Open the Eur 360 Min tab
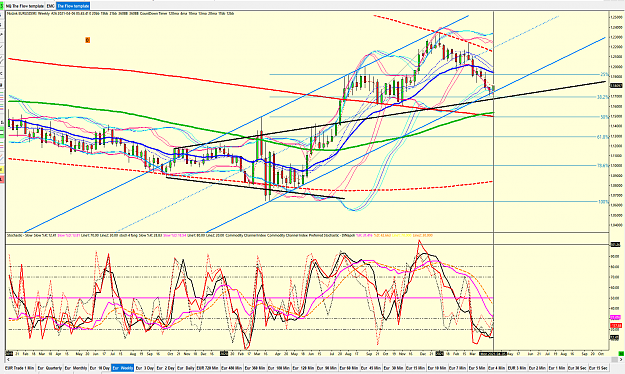This screenshot has width=625, height=374. pyautogui.click(x=256, y=368)
